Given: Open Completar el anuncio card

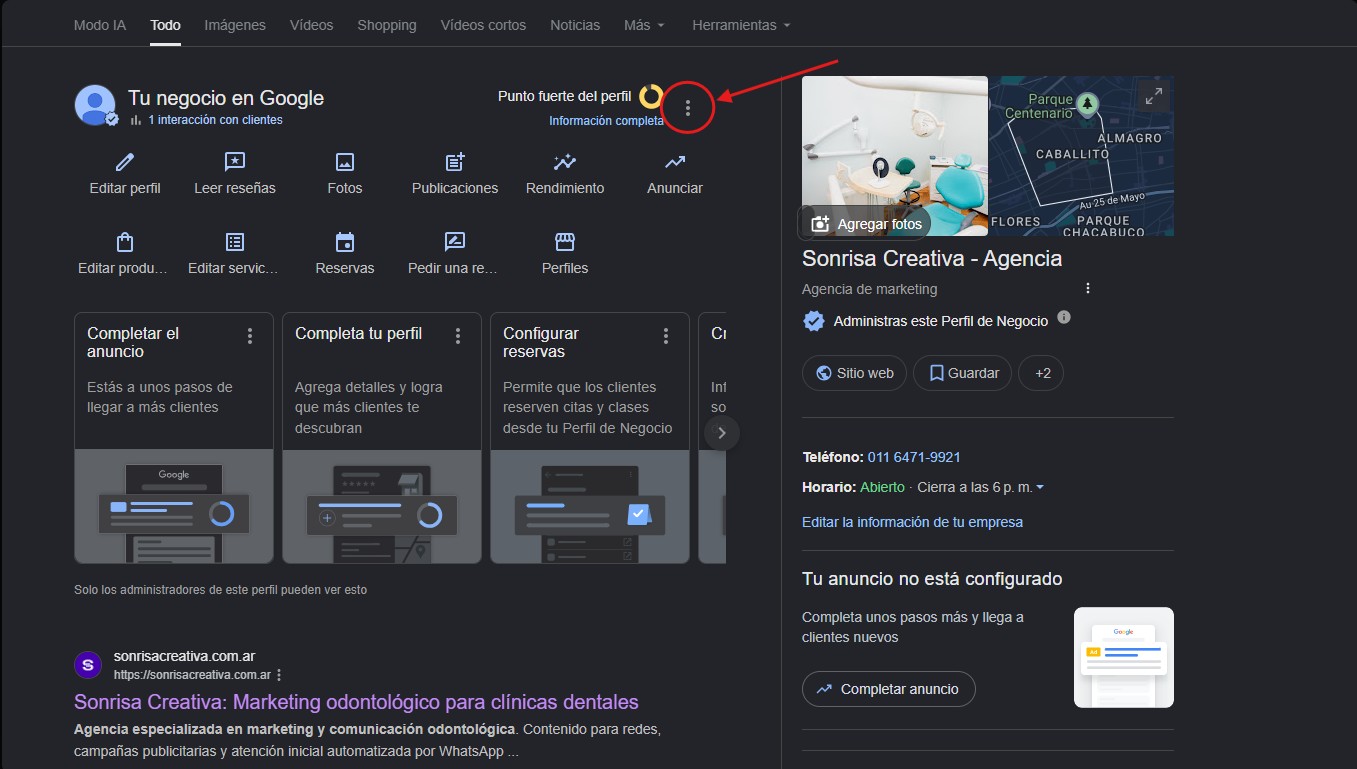Looking at the screenshot, I should click(173, 438).
